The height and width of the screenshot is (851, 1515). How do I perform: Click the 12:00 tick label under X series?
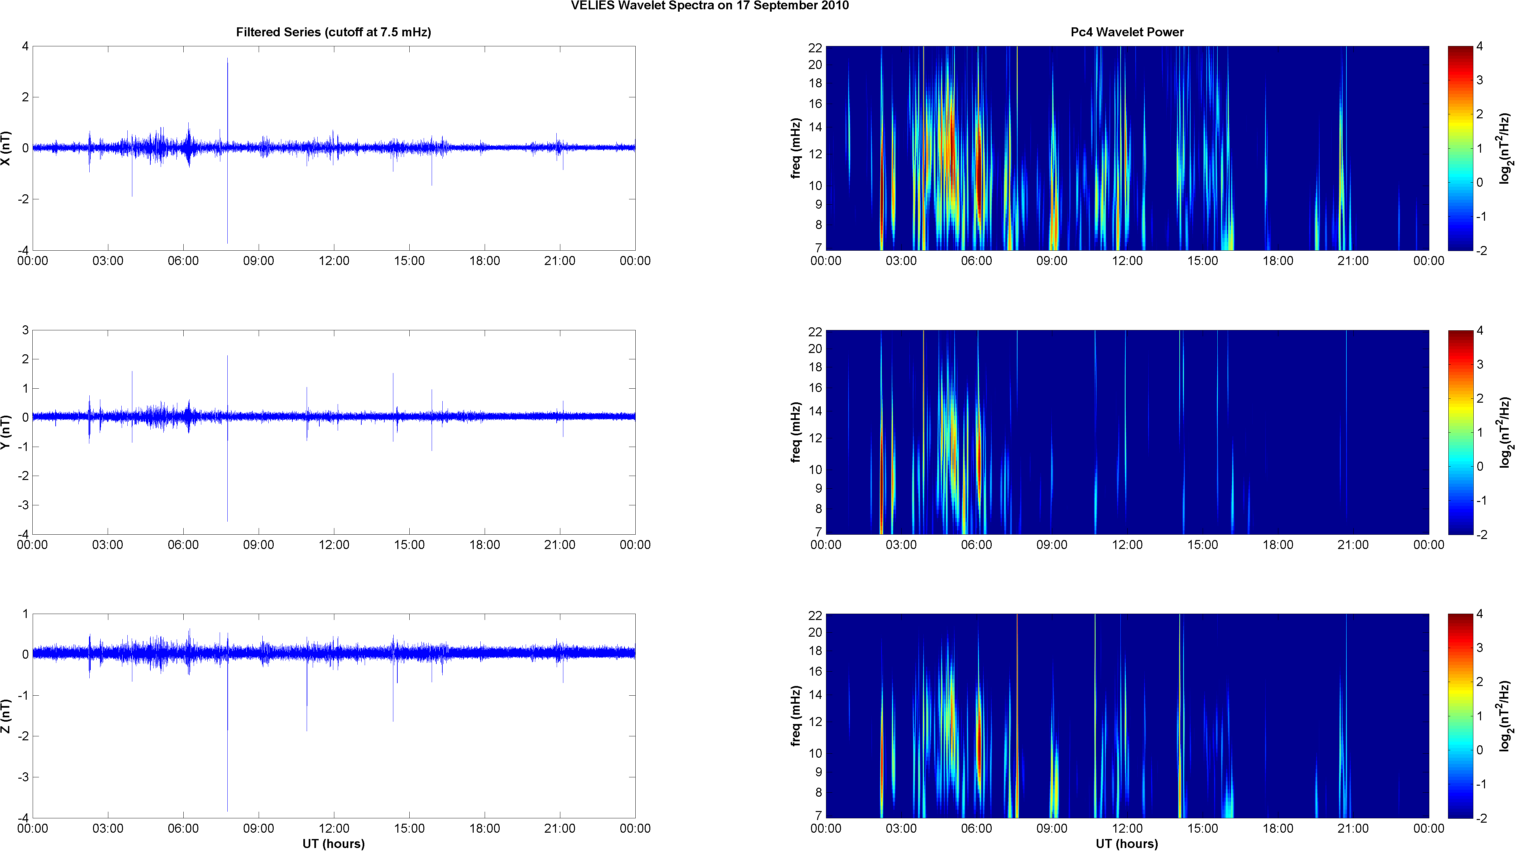(334, 261)
